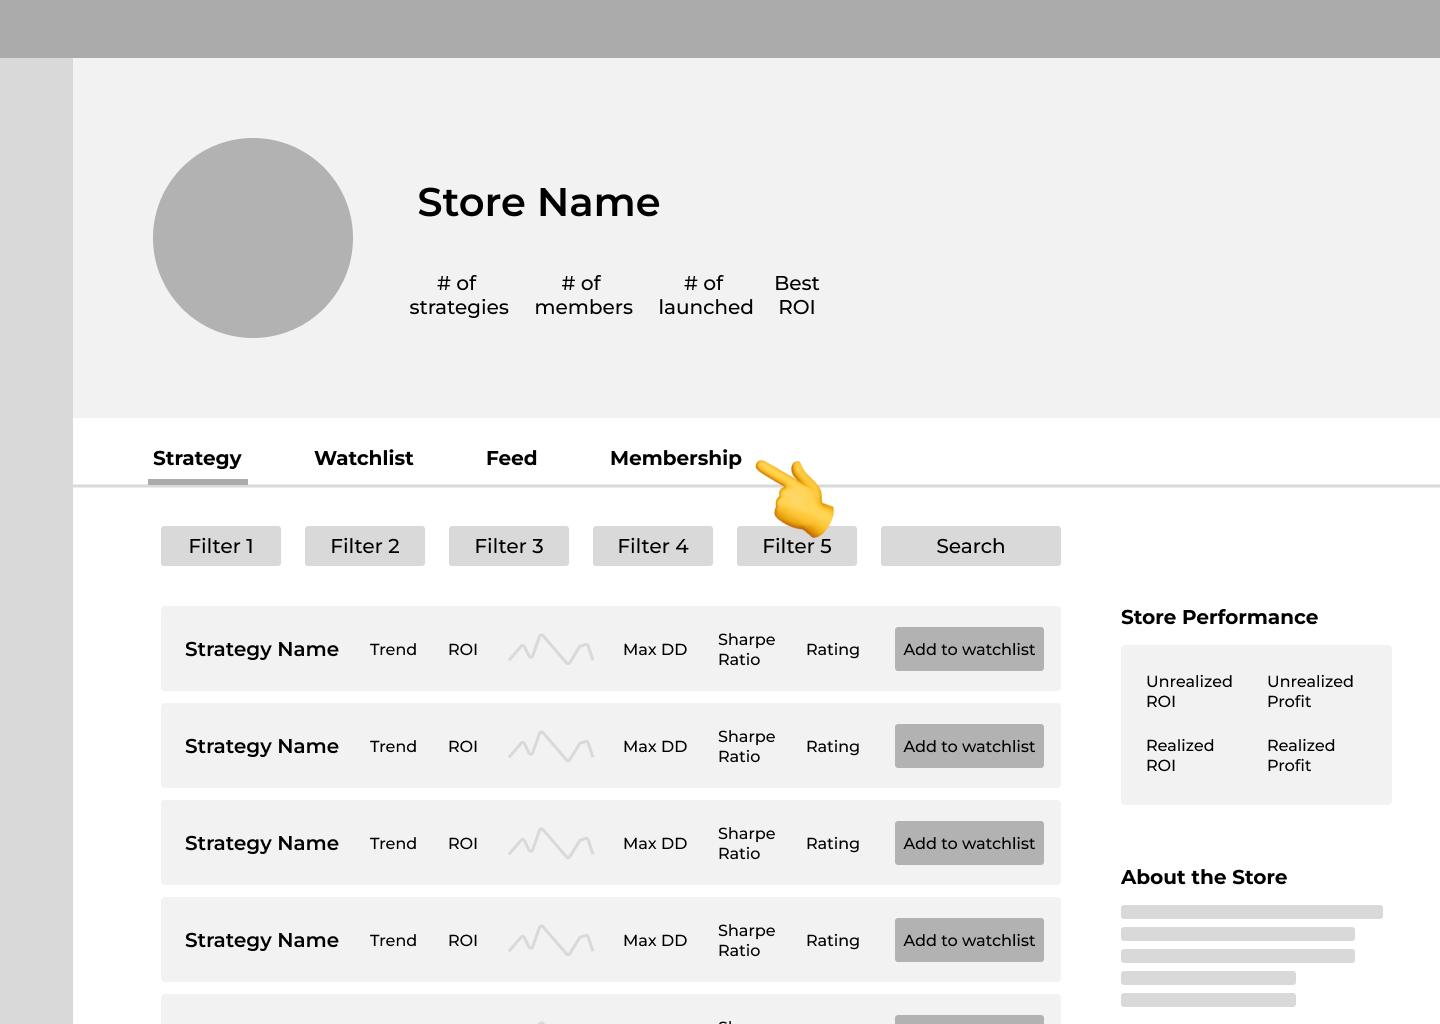Open the Filter 2 dropdown
Image resolution: width=1440 pixels, height=1024 pixels.
coord(365,546)
